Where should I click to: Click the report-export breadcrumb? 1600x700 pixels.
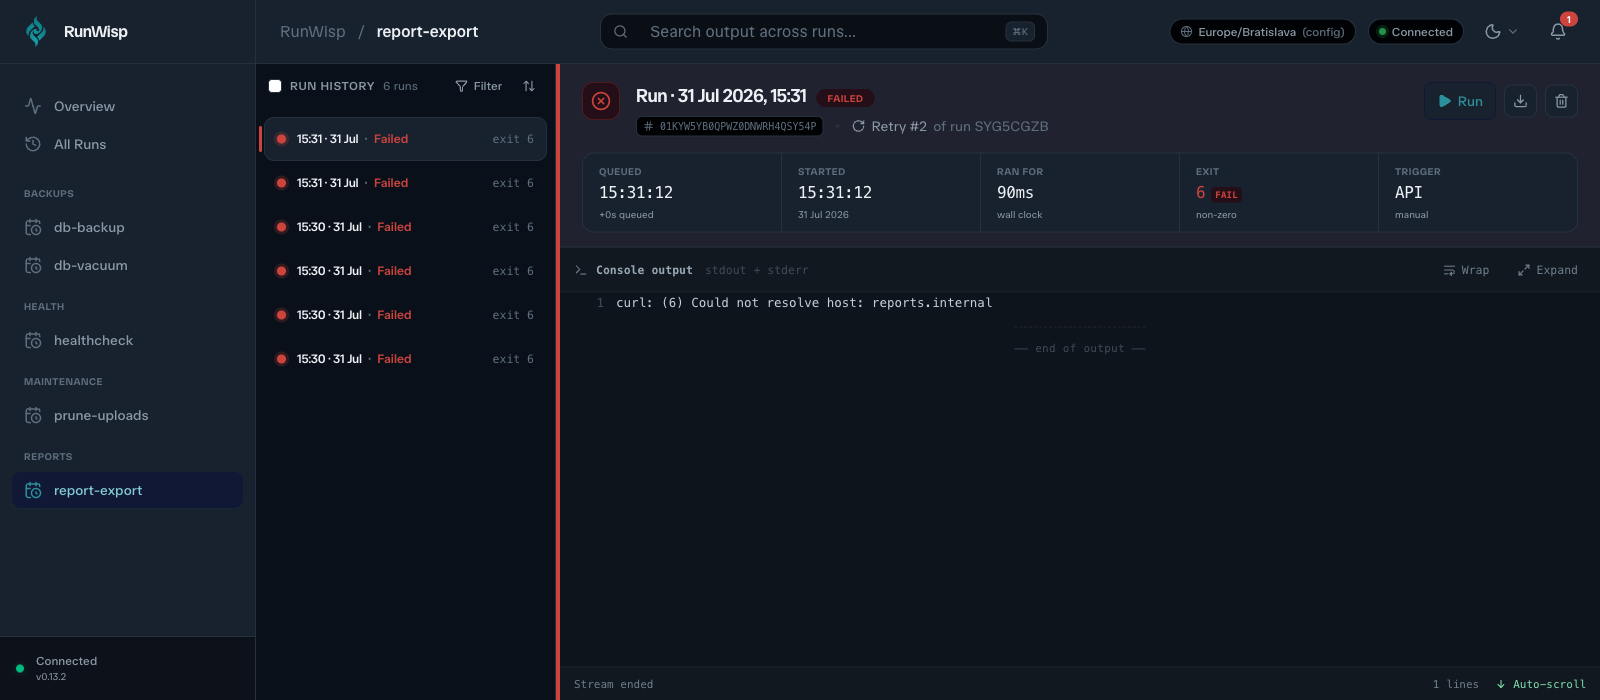(x=427, y=32)
